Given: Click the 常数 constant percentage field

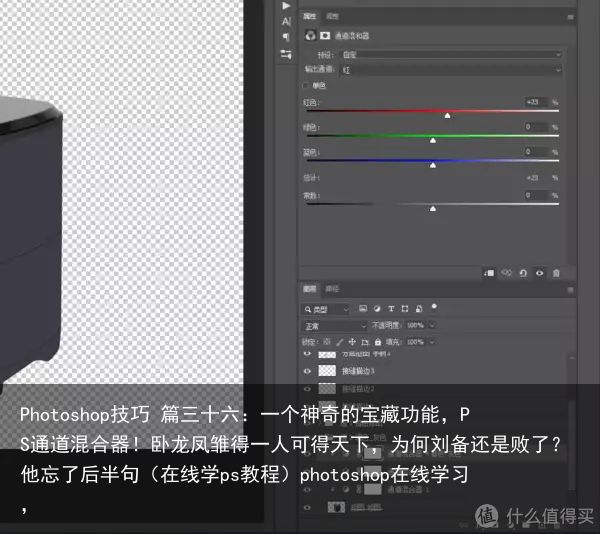Looking at the screenshot, I should coord(536,195).
